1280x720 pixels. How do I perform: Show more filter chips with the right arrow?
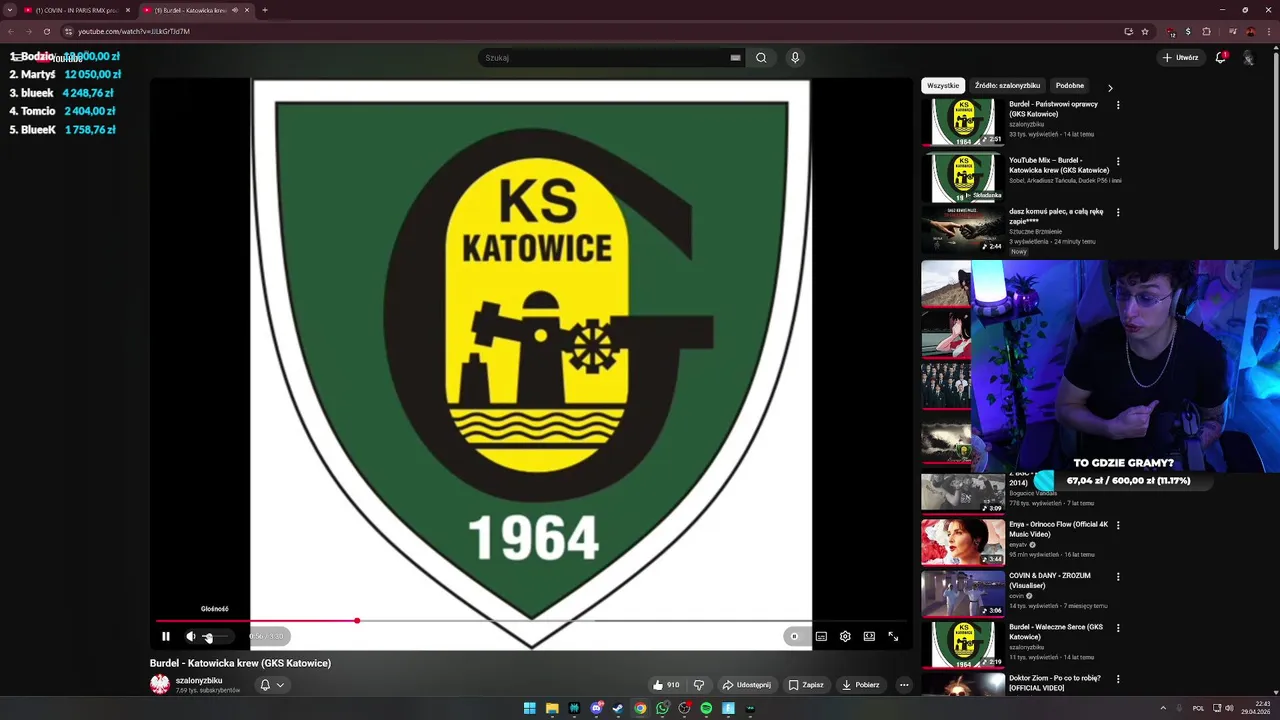pos(1110,88)
